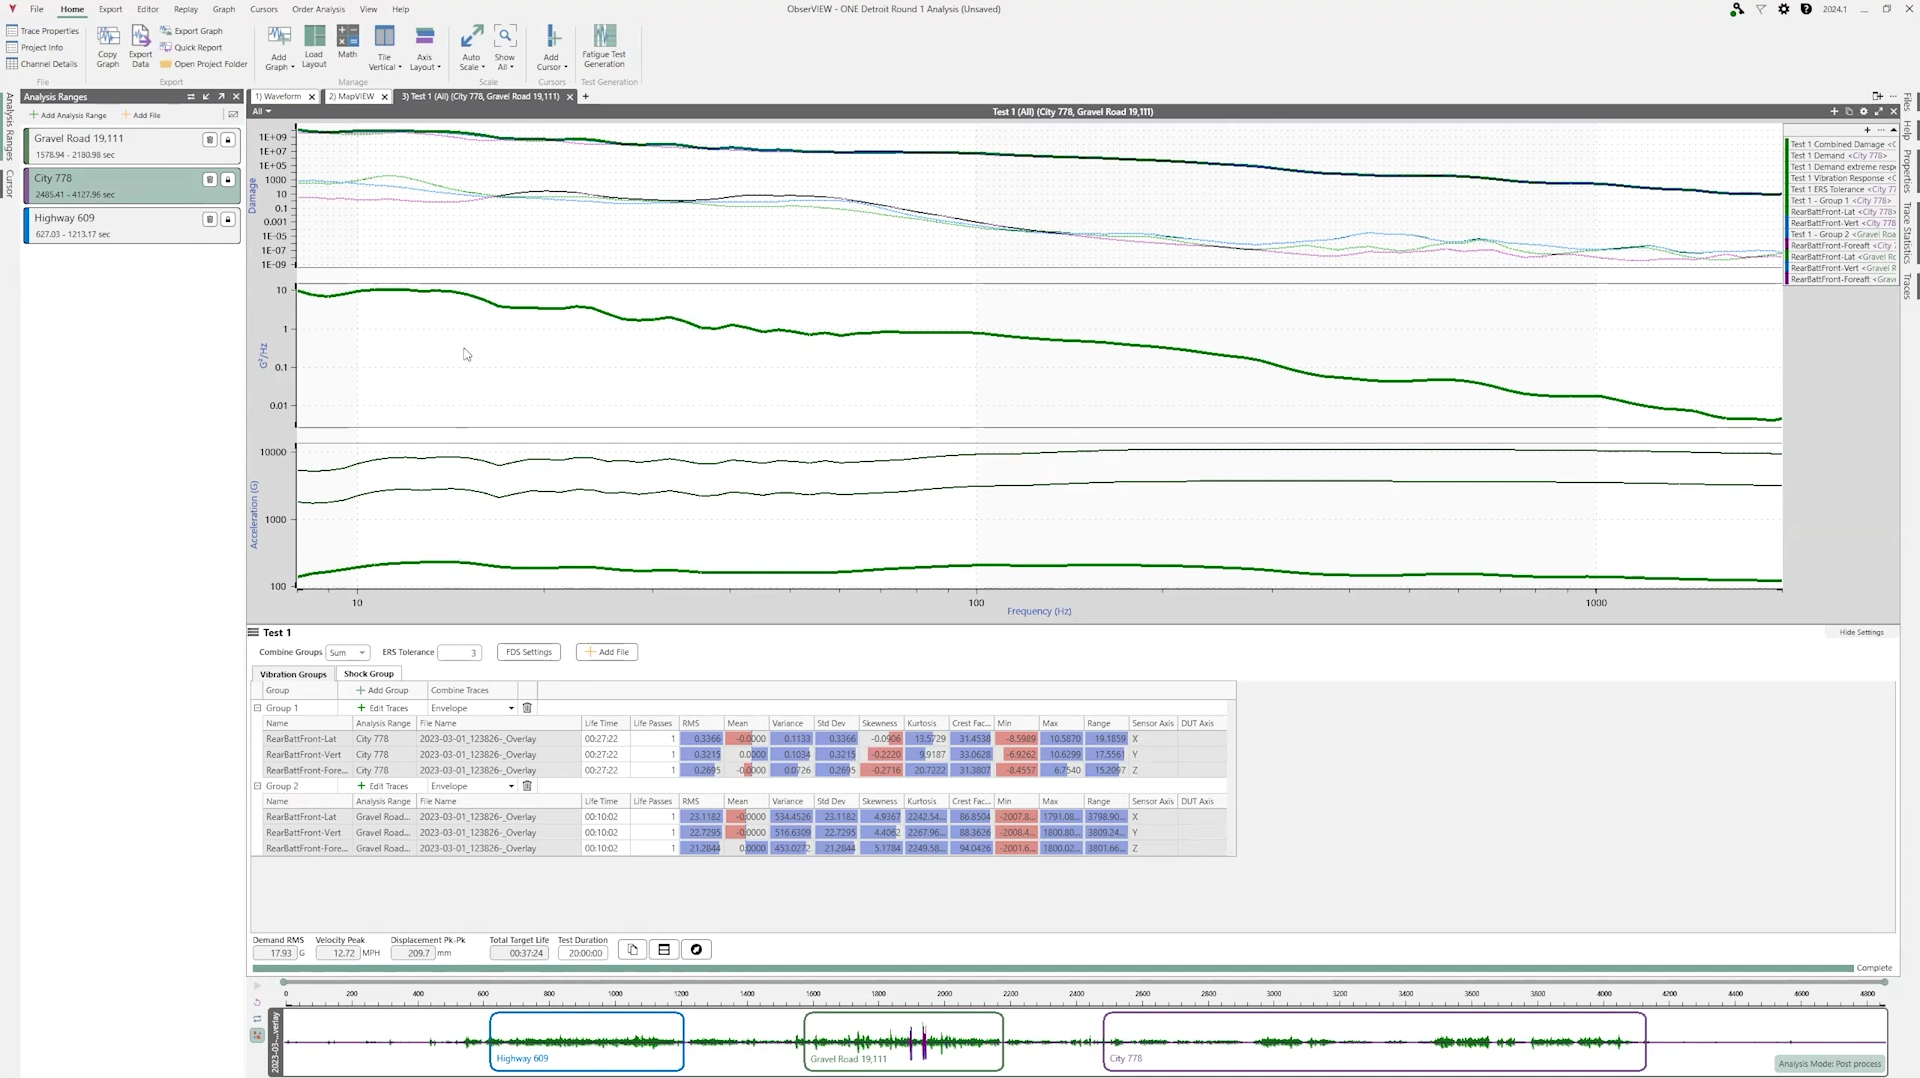Click Add Analysis Range
This screenshot has width=1920, height=1078.
68,115
